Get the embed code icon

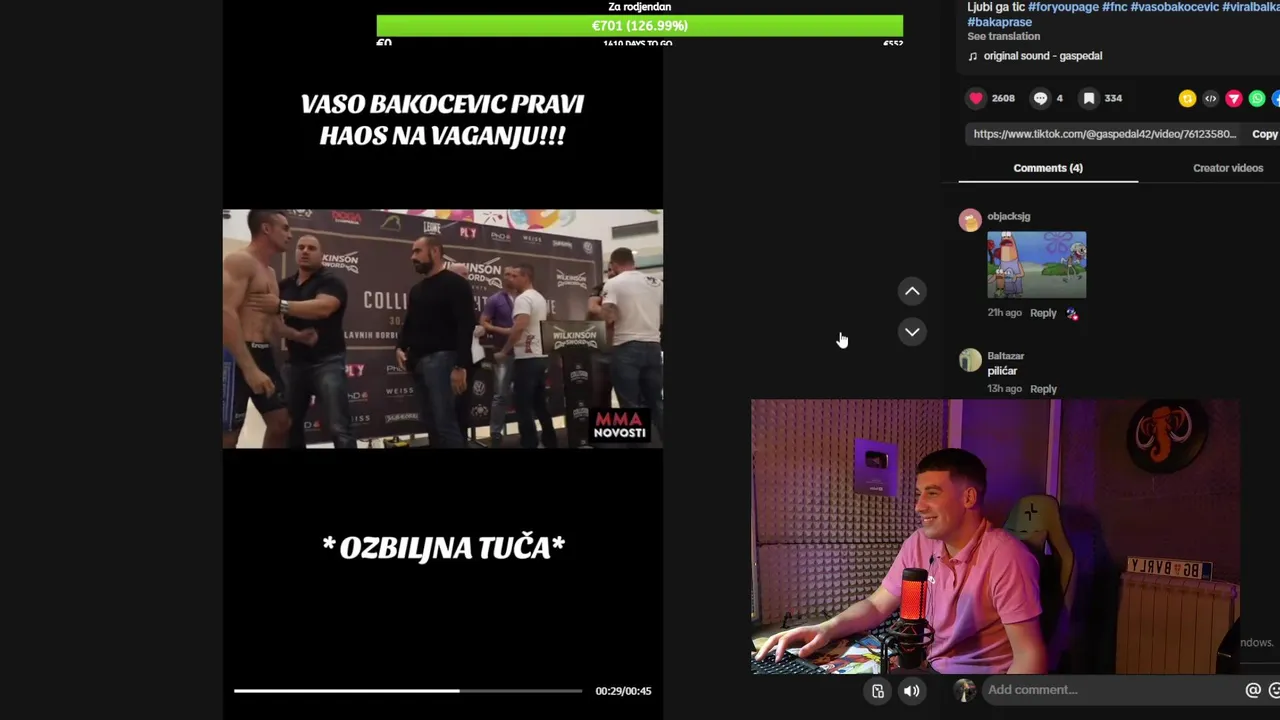click(1210, 98)
